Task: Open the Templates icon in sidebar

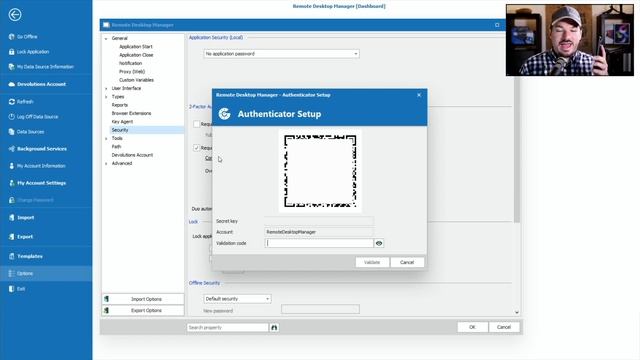Action: 11,256
